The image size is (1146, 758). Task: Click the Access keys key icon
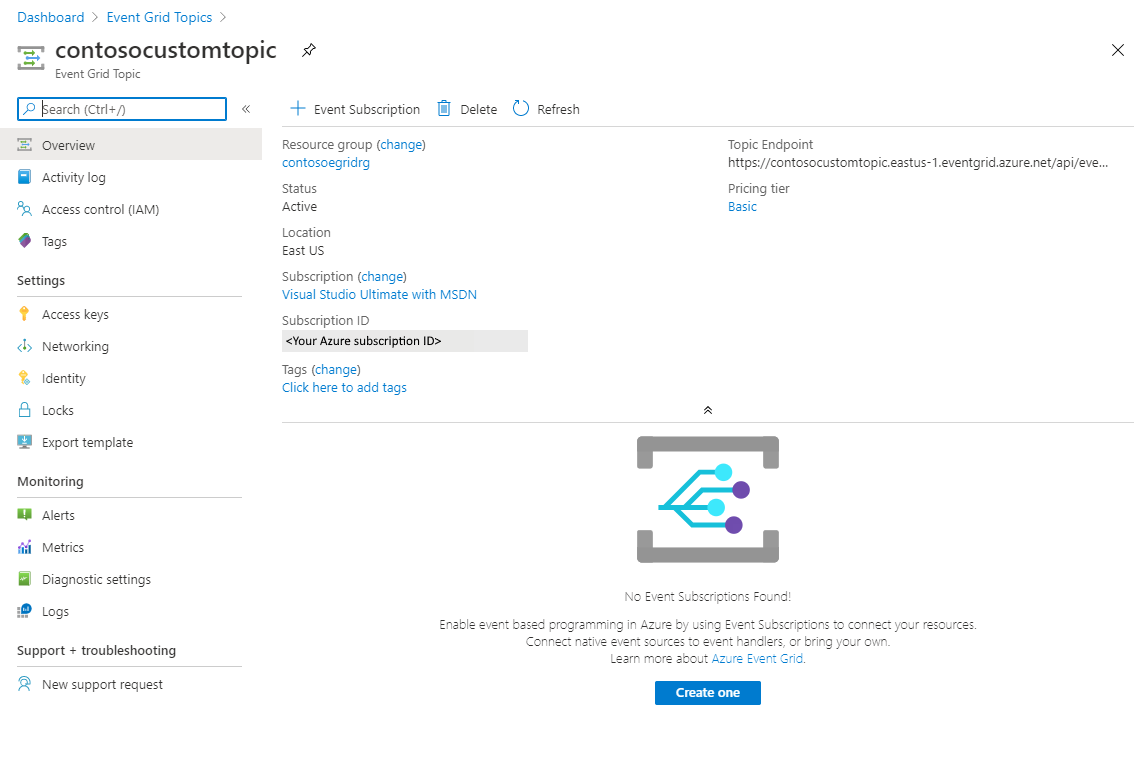(x=25, y=314)
